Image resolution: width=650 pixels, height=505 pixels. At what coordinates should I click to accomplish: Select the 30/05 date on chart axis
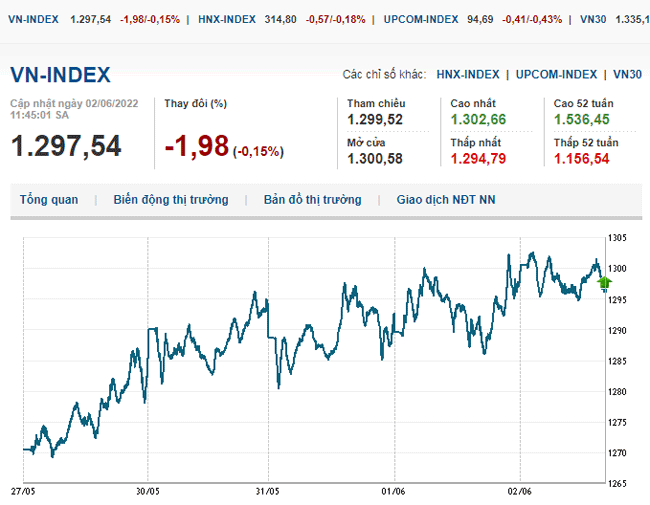[148, 492]
